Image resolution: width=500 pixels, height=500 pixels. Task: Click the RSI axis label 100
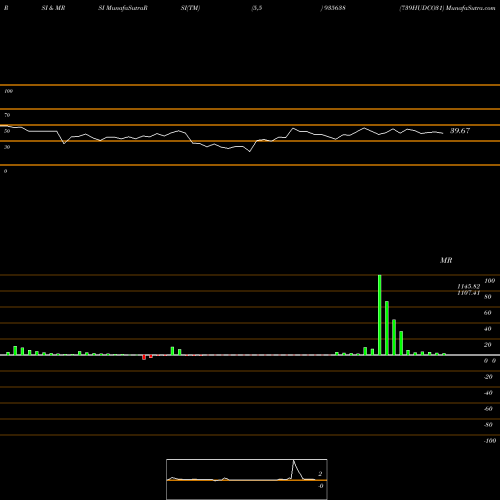tap(8, 91)
